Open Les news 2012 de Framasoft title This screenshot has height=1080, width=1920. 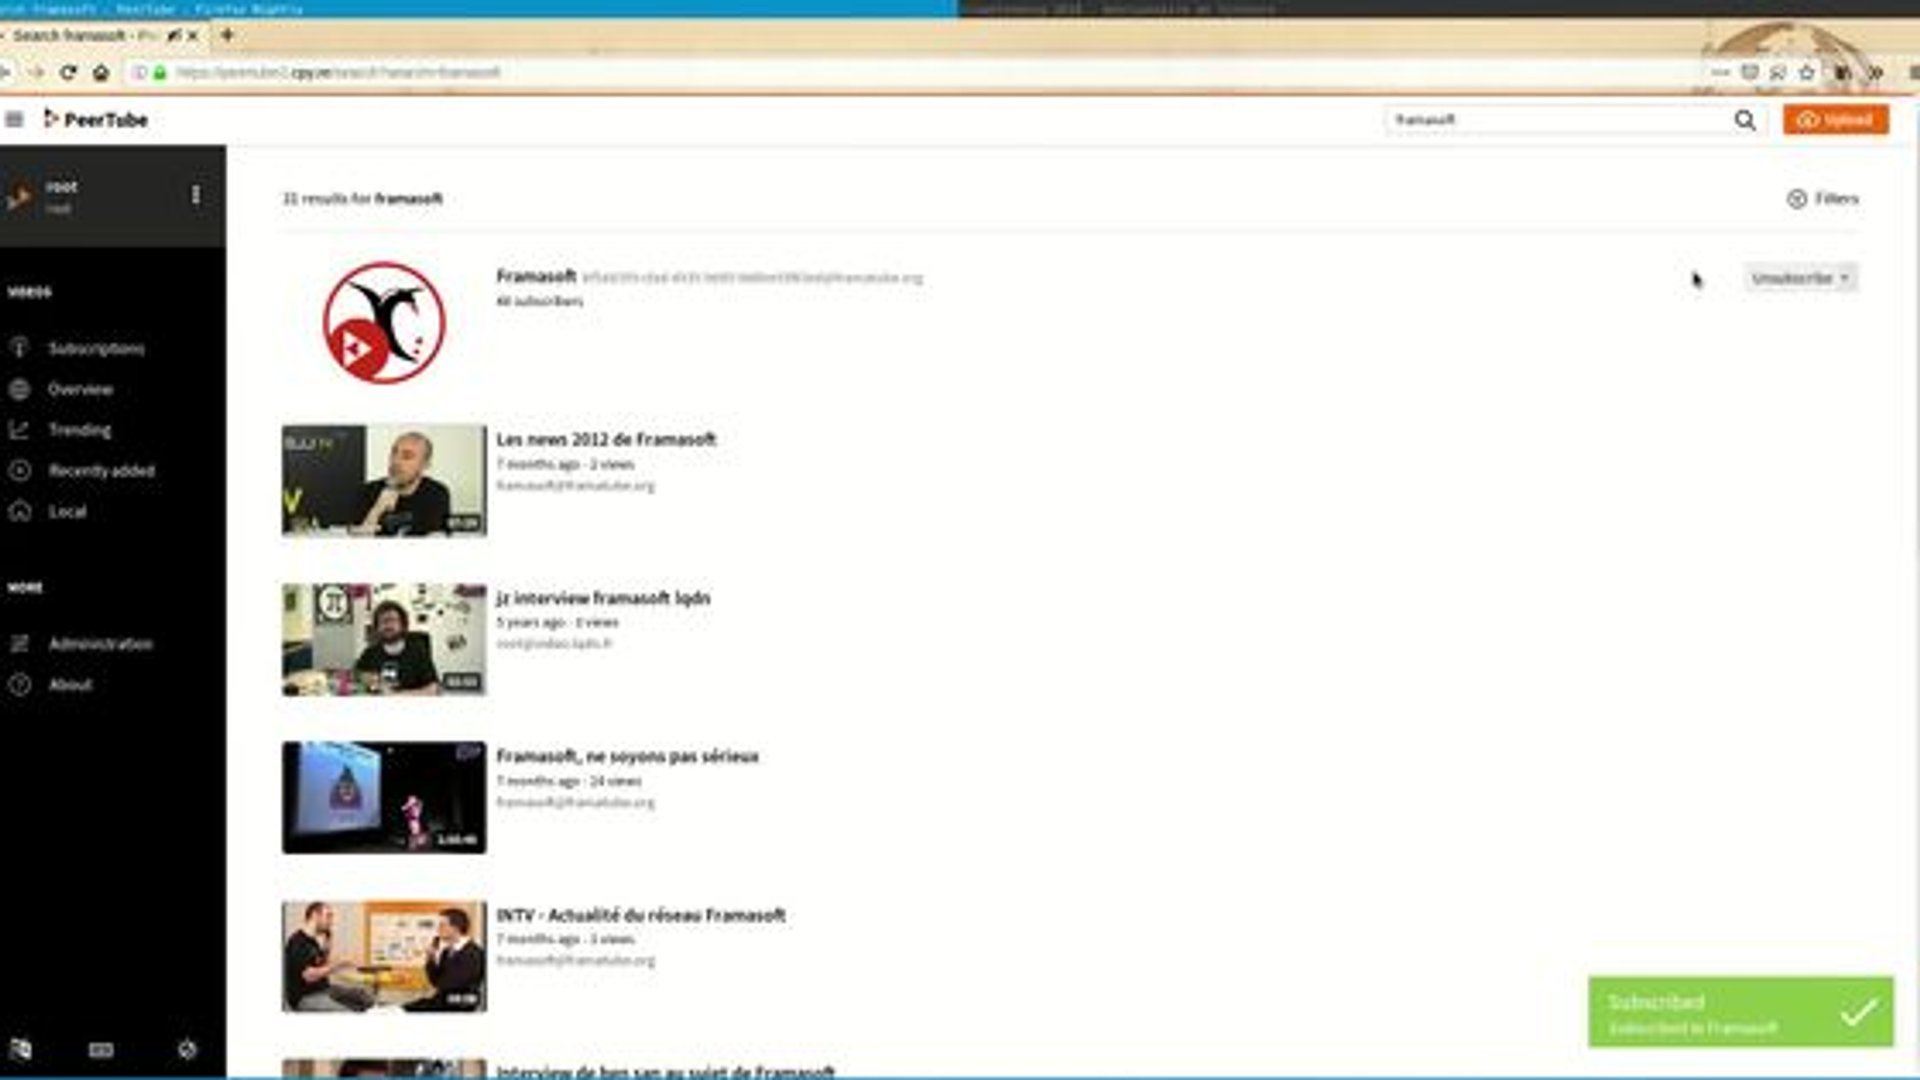606,439
